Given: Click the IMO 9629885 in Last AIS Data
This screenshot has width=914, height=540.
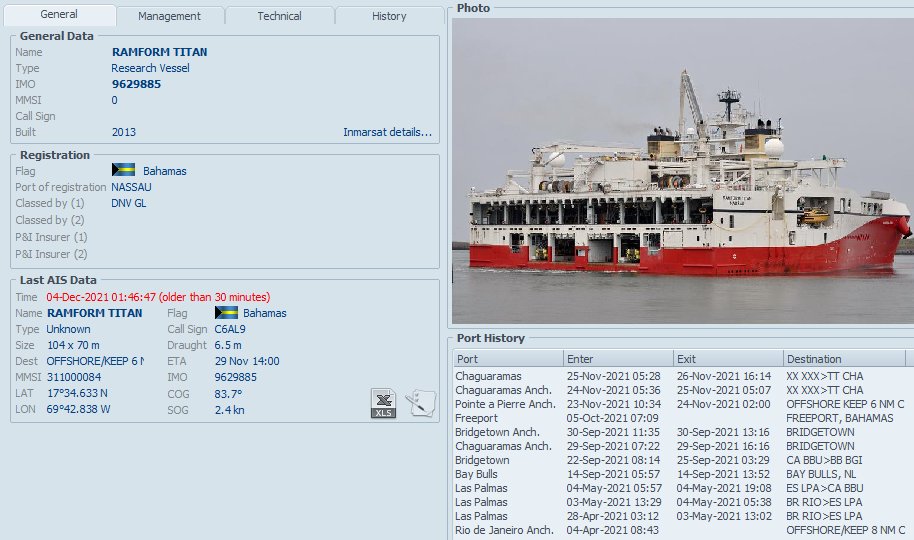Looking at the screenshot, I should point(235,377).
